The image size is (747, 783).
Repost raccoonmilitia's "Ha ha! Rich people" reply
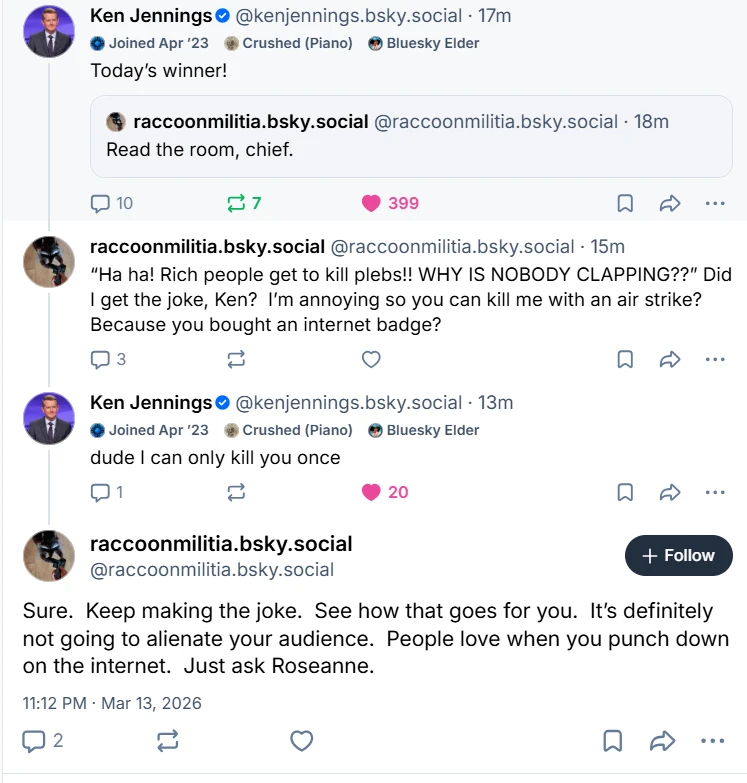[x=237, y=359]
